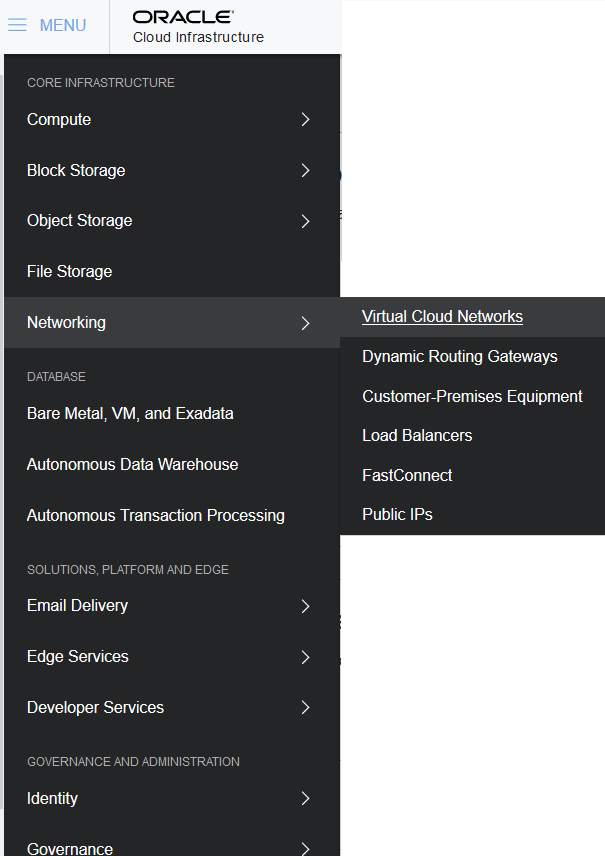Open Autonomous Transaction Processing

[154, 515]
